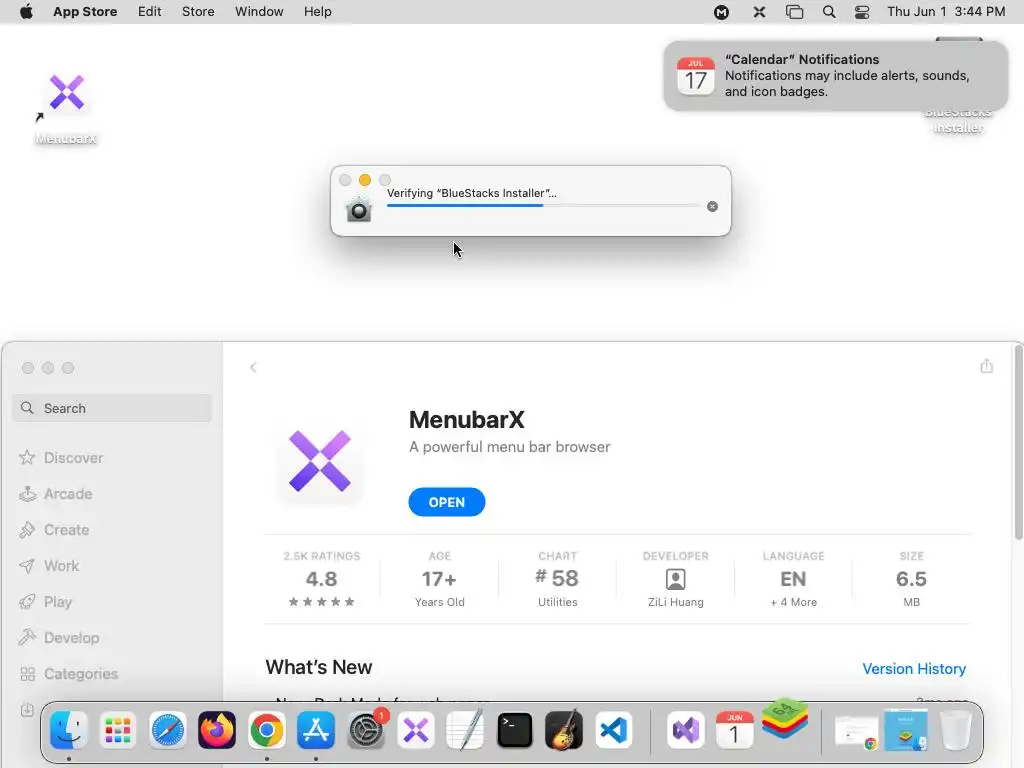This screenshot has height=768, width=1024.
Task: Open Google Chrome from the Dock
Action: [266, 730]
